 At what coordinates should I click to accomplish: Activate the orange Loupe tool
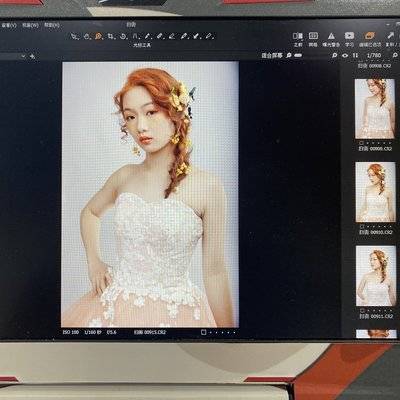tap(98, 36)
